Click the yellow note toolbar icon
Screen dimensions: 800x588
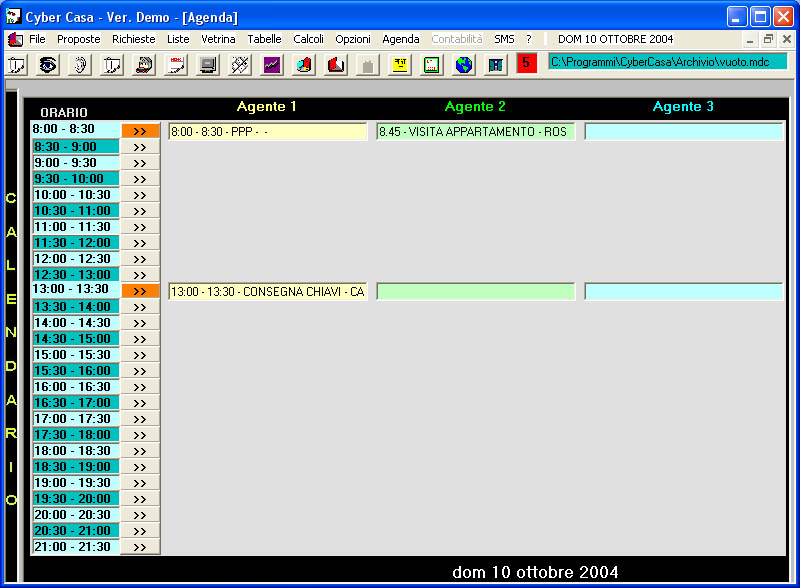pyautogui.click(x=400, y=65)
